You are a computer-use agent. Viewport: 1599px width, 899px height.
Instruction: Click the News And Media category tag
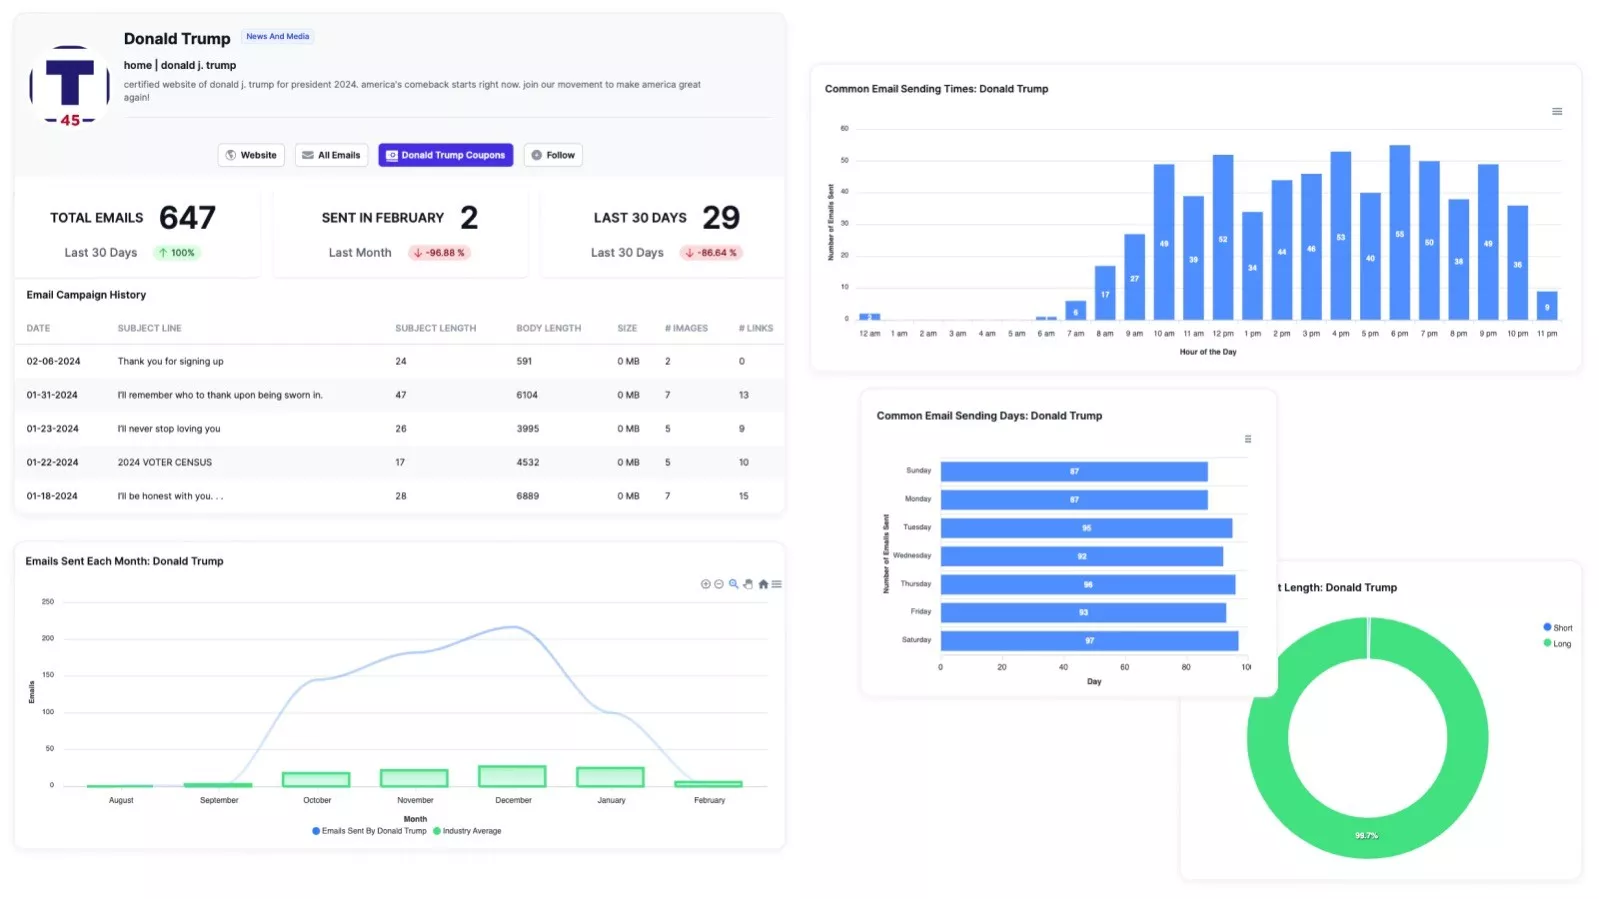click(278, 36)
